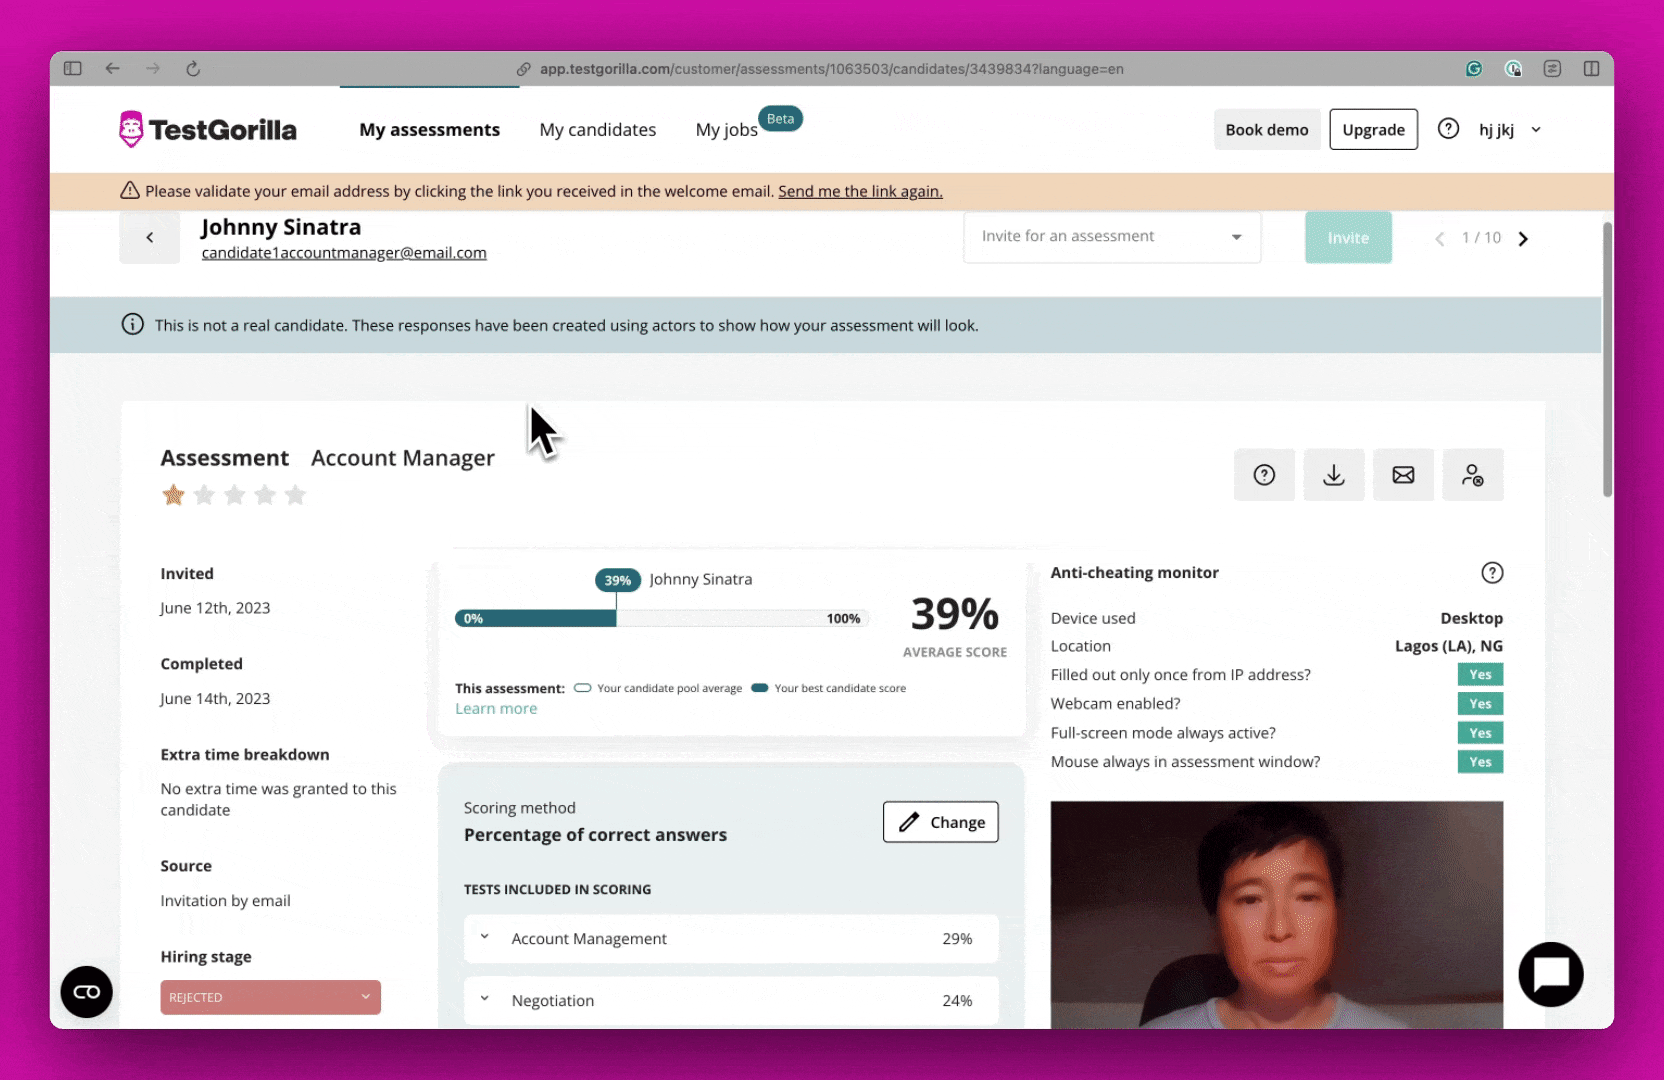Expand the Account Management test row
1664x1080 pixels.
pyautogui.click(x=731, y=939)
